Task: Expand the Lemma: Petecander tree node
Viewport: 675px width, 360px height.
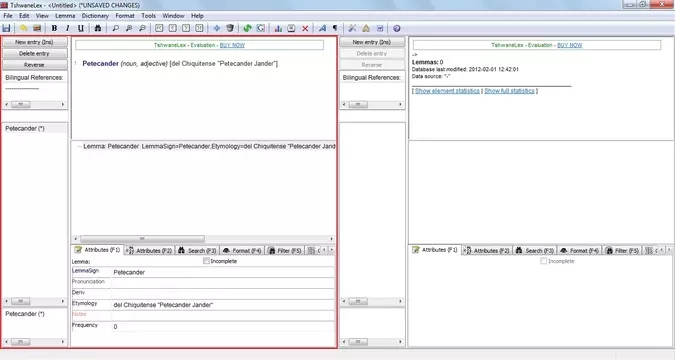Action: (x=79, y=146)
